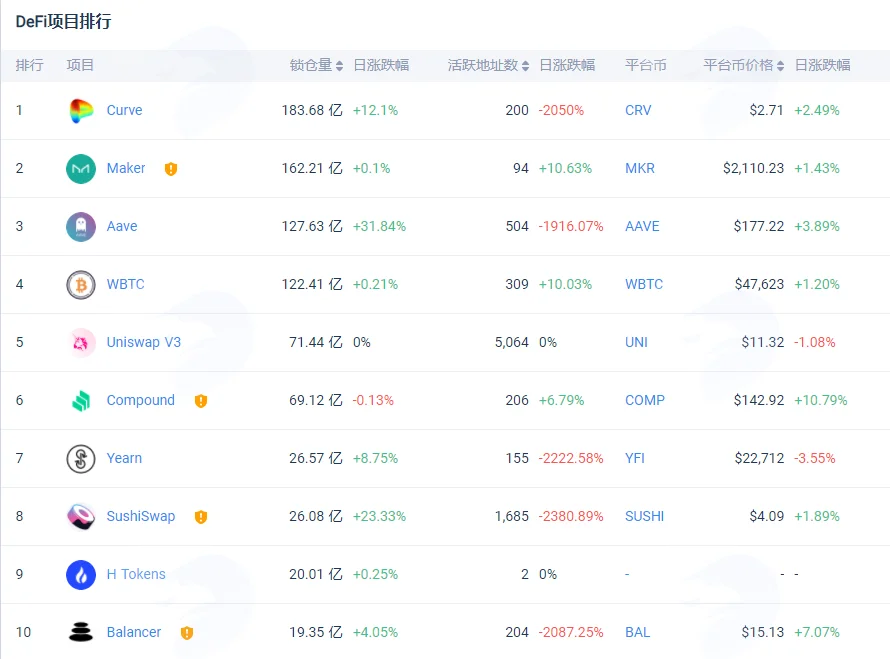Click the BAL platform token link

point(637,632)
